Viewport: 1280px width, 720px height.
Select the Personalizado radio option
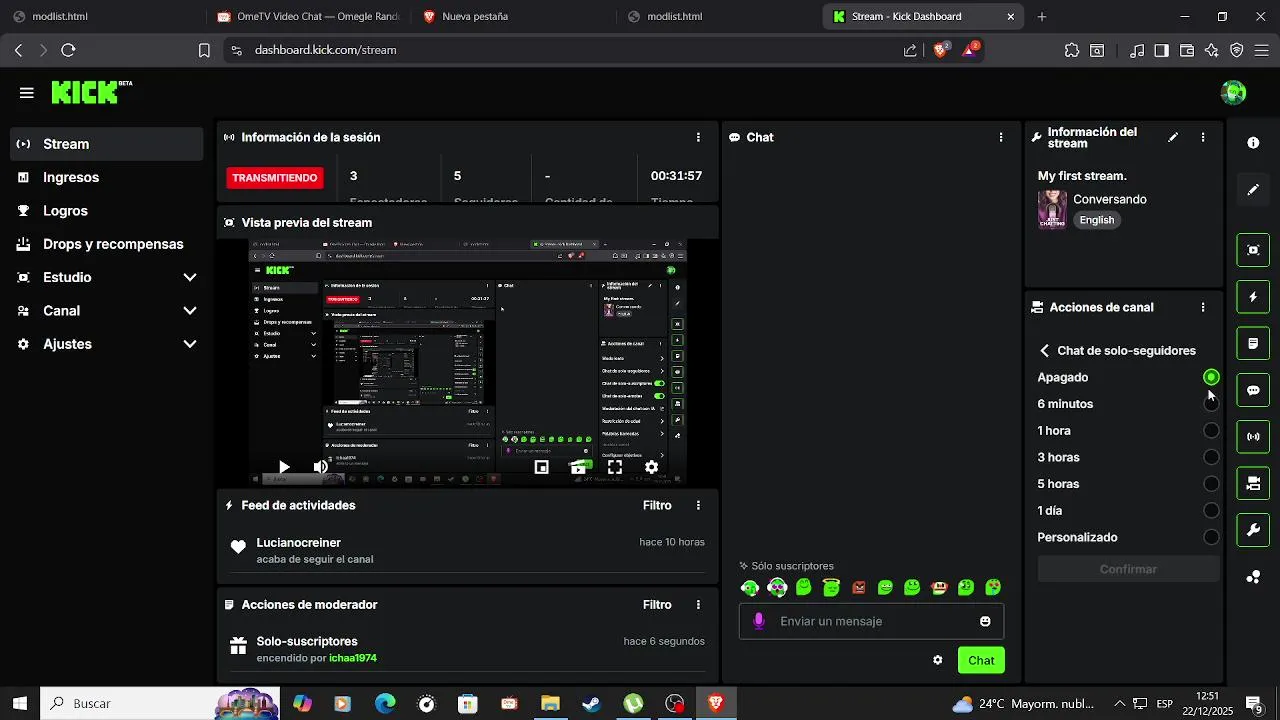[x=1211, y=537]
